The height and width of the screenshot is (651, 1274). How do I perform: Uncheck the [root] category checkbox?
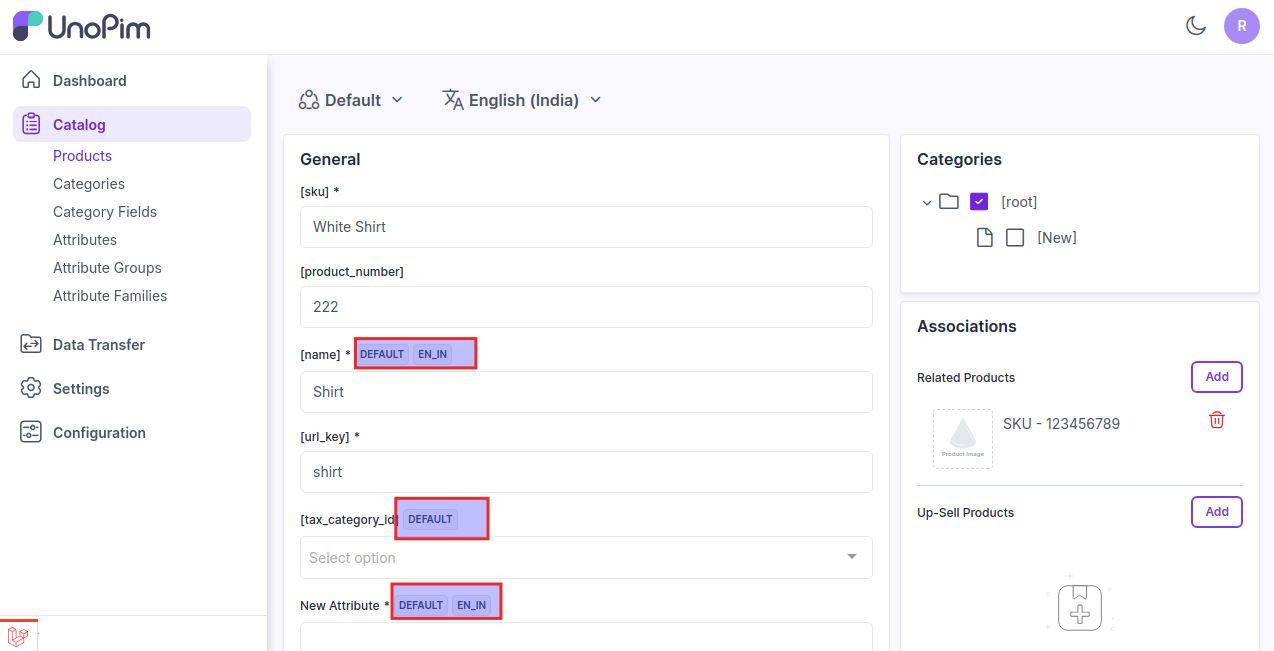tap(979, 202)
